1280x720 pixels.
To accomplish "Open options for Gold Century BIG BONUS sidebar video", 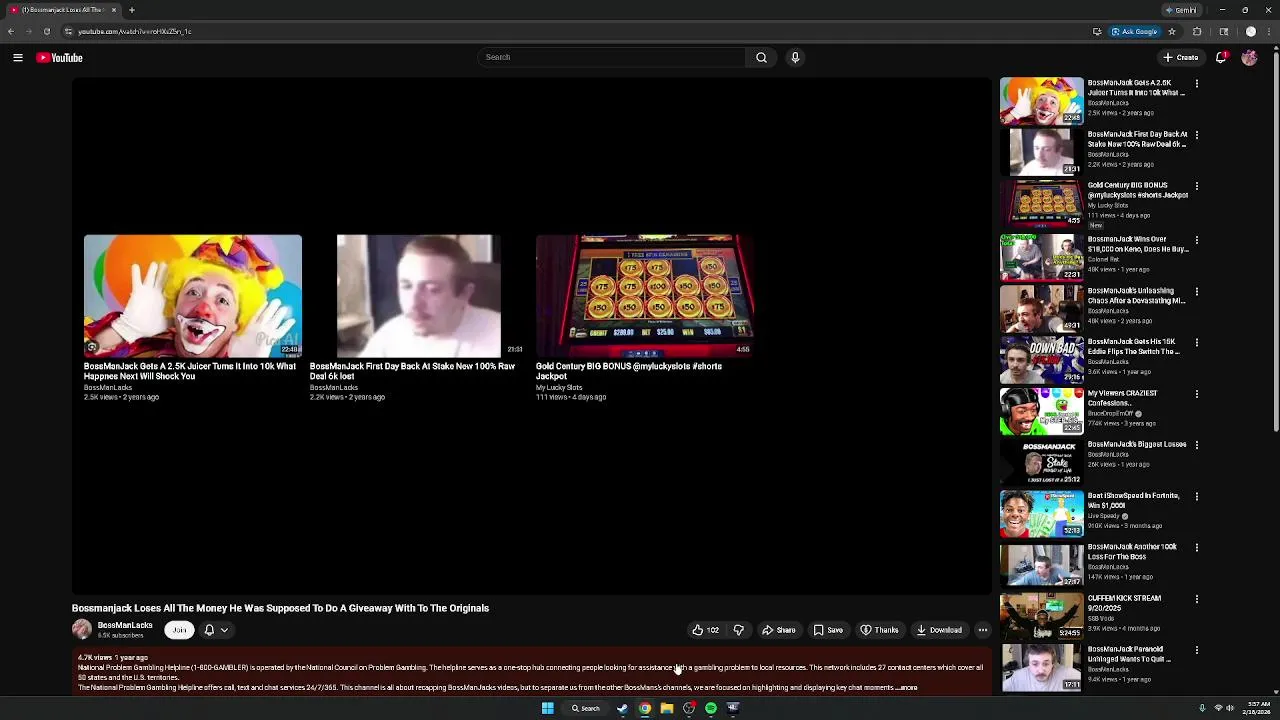I will coord(1196,186).
